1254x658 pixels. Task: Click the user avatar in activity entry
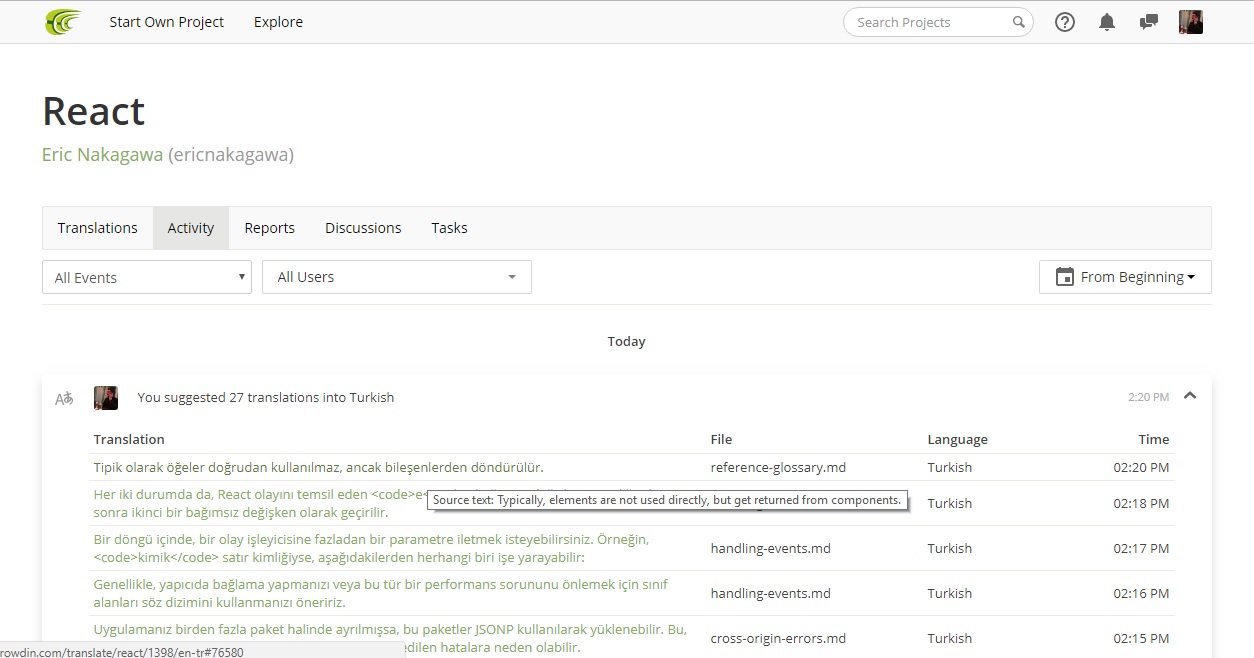tap(106, 398)
